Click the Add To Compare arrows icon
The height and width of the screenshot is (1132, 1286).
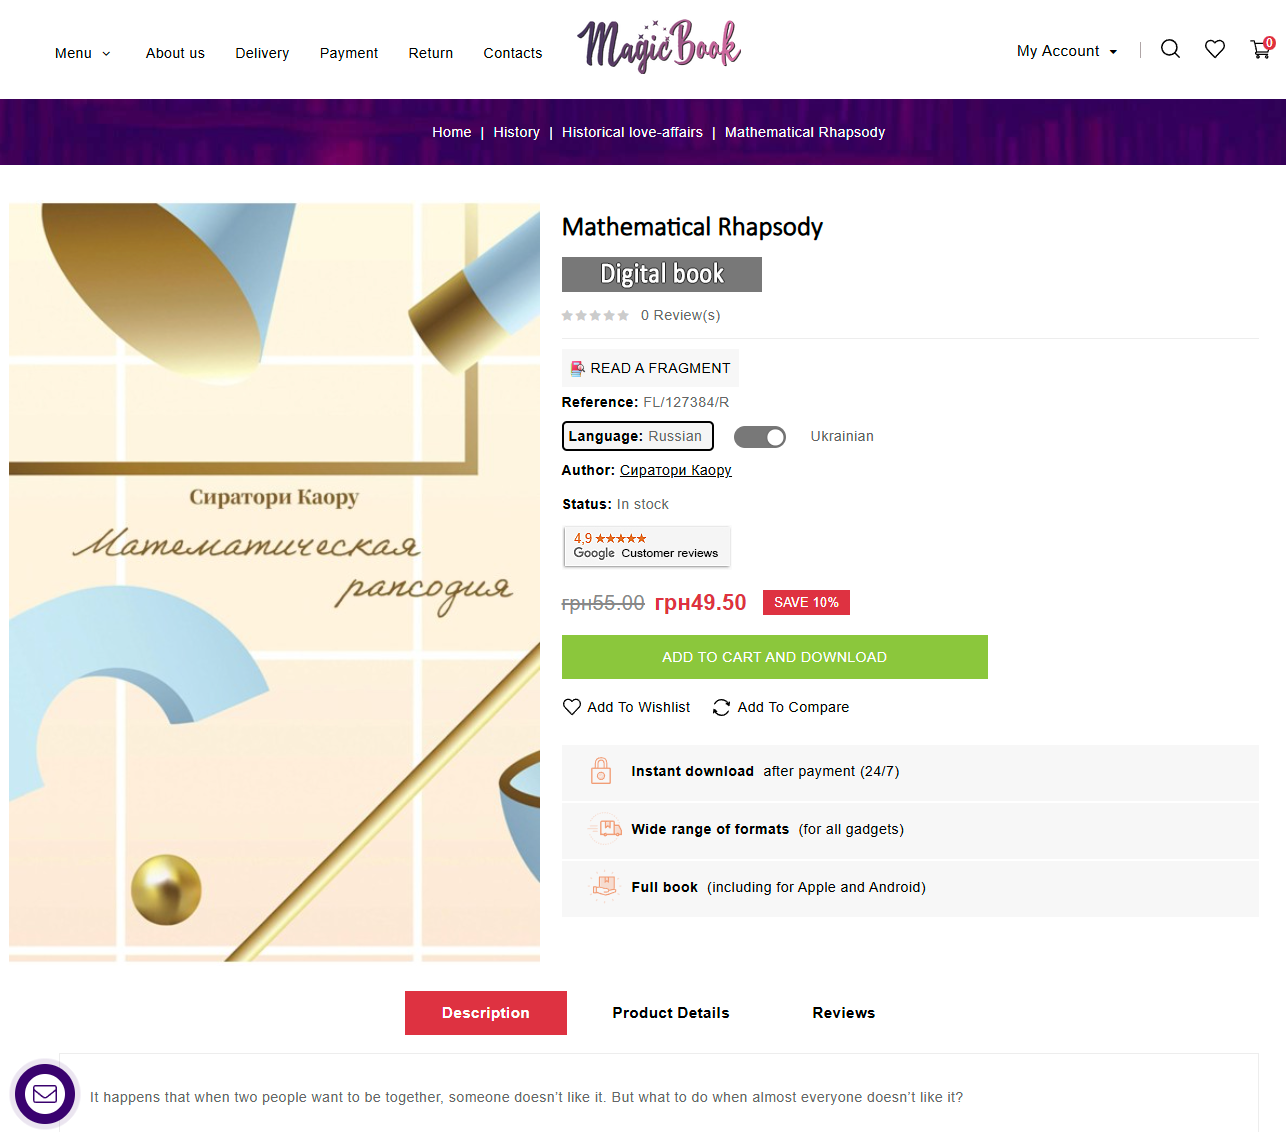coord(721,707)
